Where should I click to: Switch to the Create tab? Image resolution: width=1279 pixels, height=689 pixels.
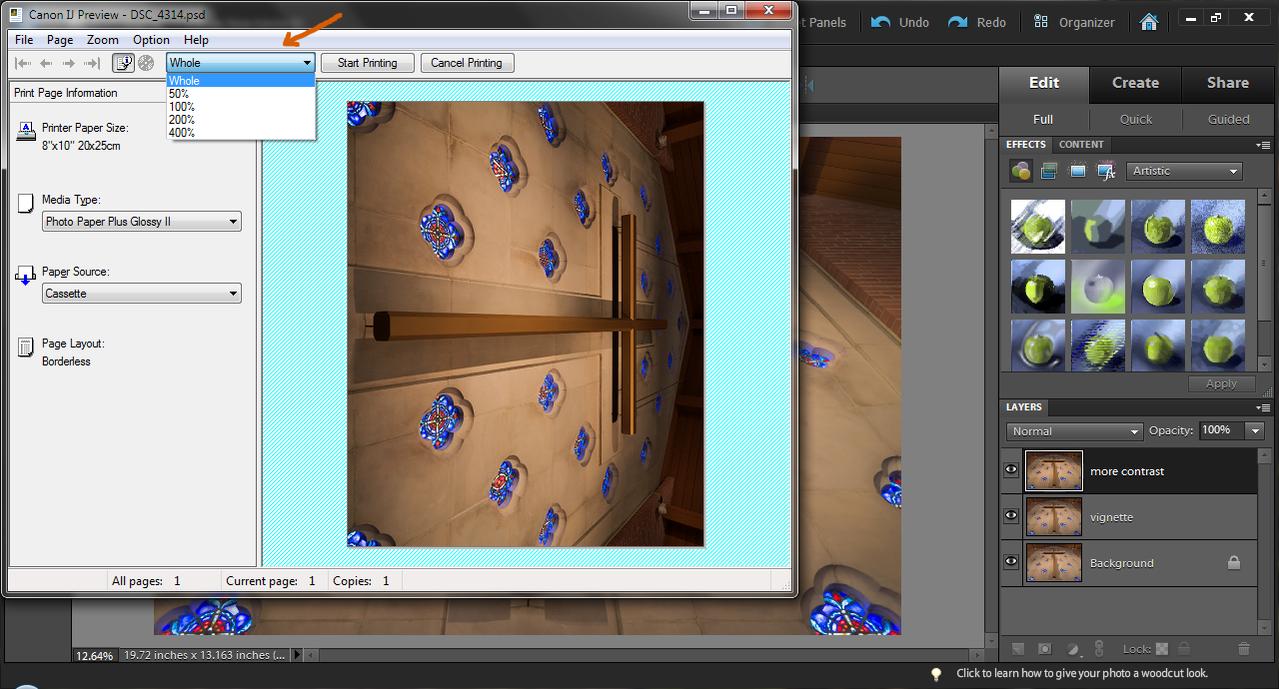(x=1135, y=83)
